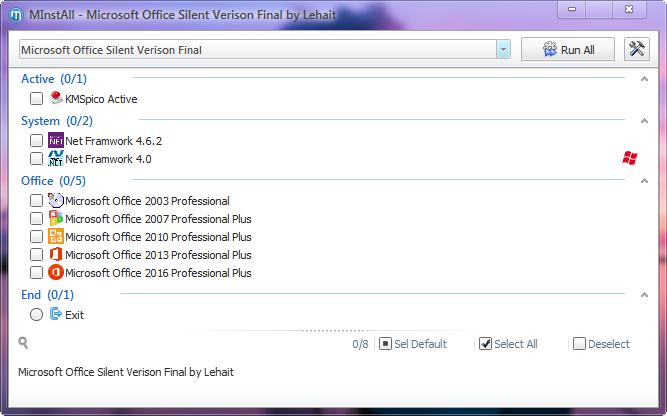Close the MInstAll window
Screen dimensions: 667x416
(629, 9)
